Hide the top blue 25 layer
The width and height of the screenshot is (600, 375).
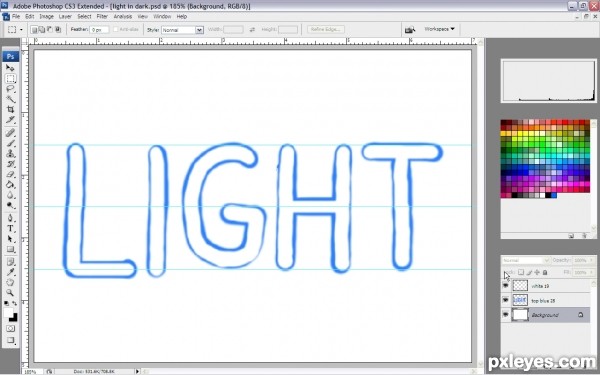(x=505, y=300)
